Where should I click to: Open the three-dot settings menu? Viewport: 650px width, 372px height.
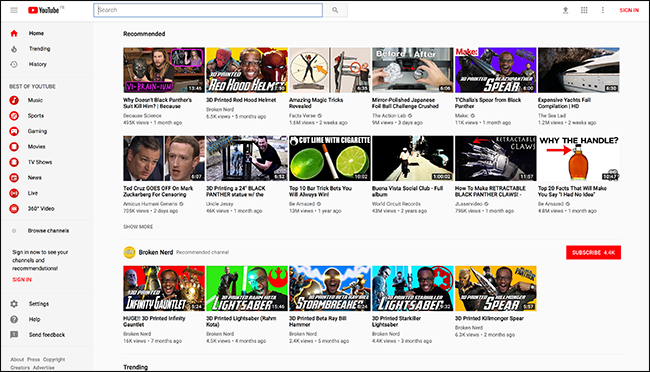pos(603,10)
